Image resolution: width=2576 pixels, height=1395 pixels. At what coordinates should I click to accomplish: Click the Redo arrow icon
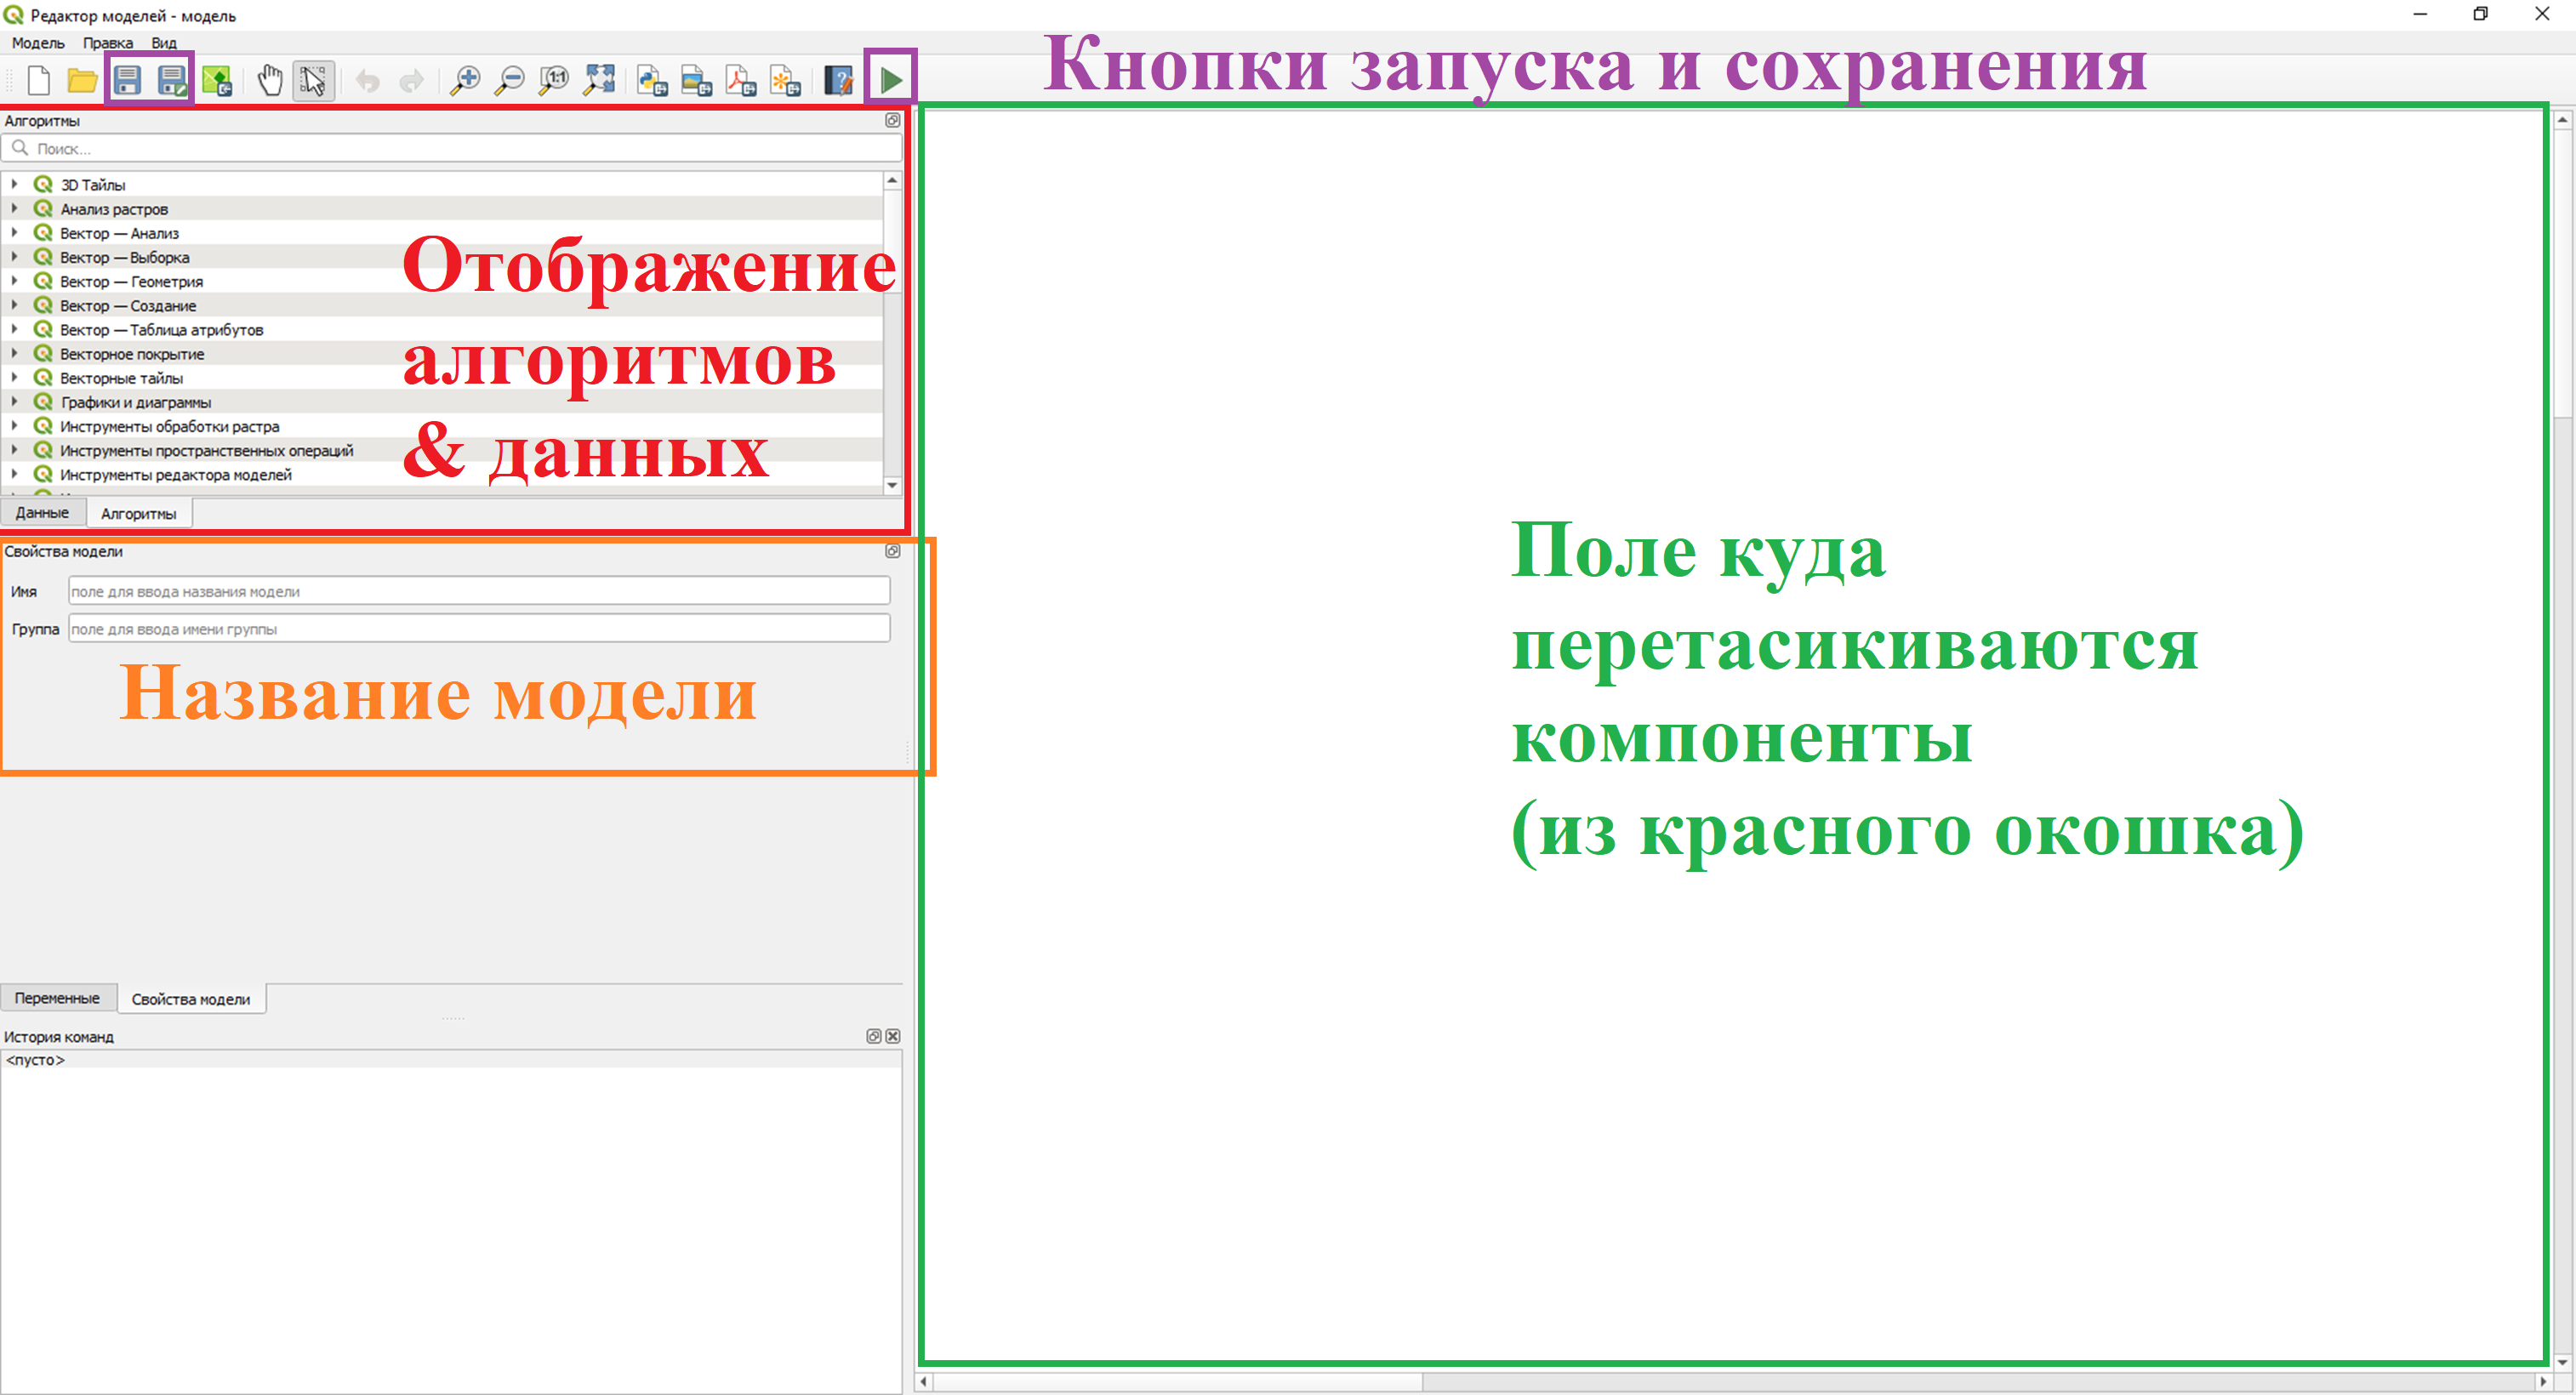click(411, 80)
